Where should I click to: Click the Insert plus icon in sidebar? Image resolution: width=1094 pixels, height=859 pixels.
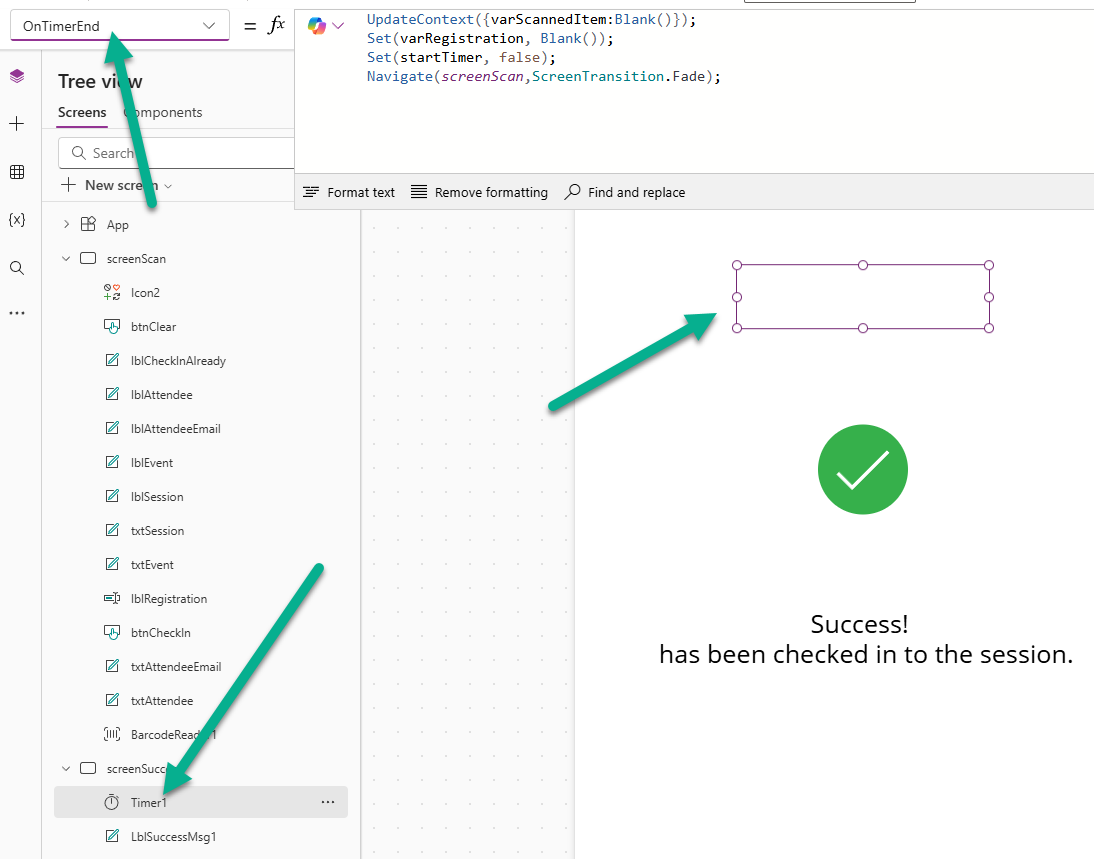point(17,124)
